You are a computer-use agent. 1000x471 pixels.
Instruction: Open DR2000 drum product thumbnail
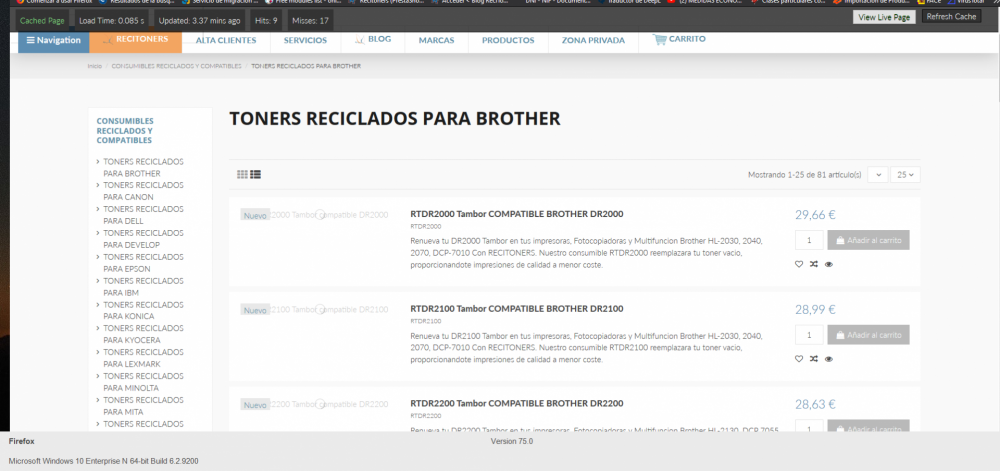click(x=314, y=215)
